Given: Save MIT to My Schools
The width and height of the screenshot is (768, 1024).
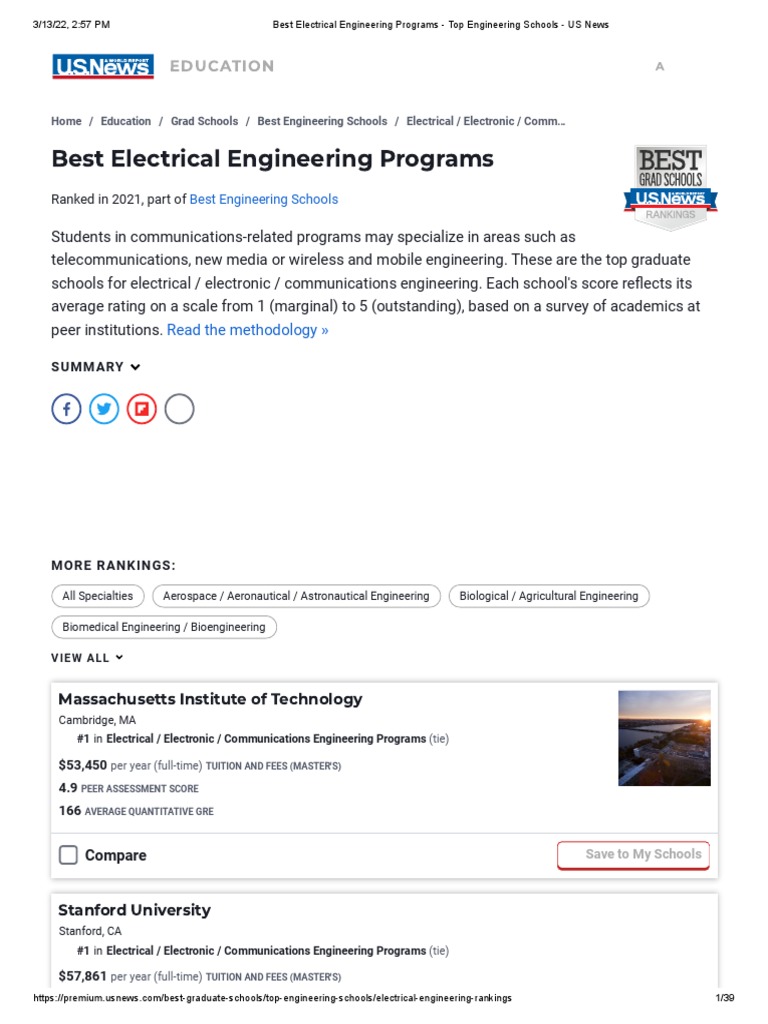Looking at the screenshot, I should click(x=633, y=855).
